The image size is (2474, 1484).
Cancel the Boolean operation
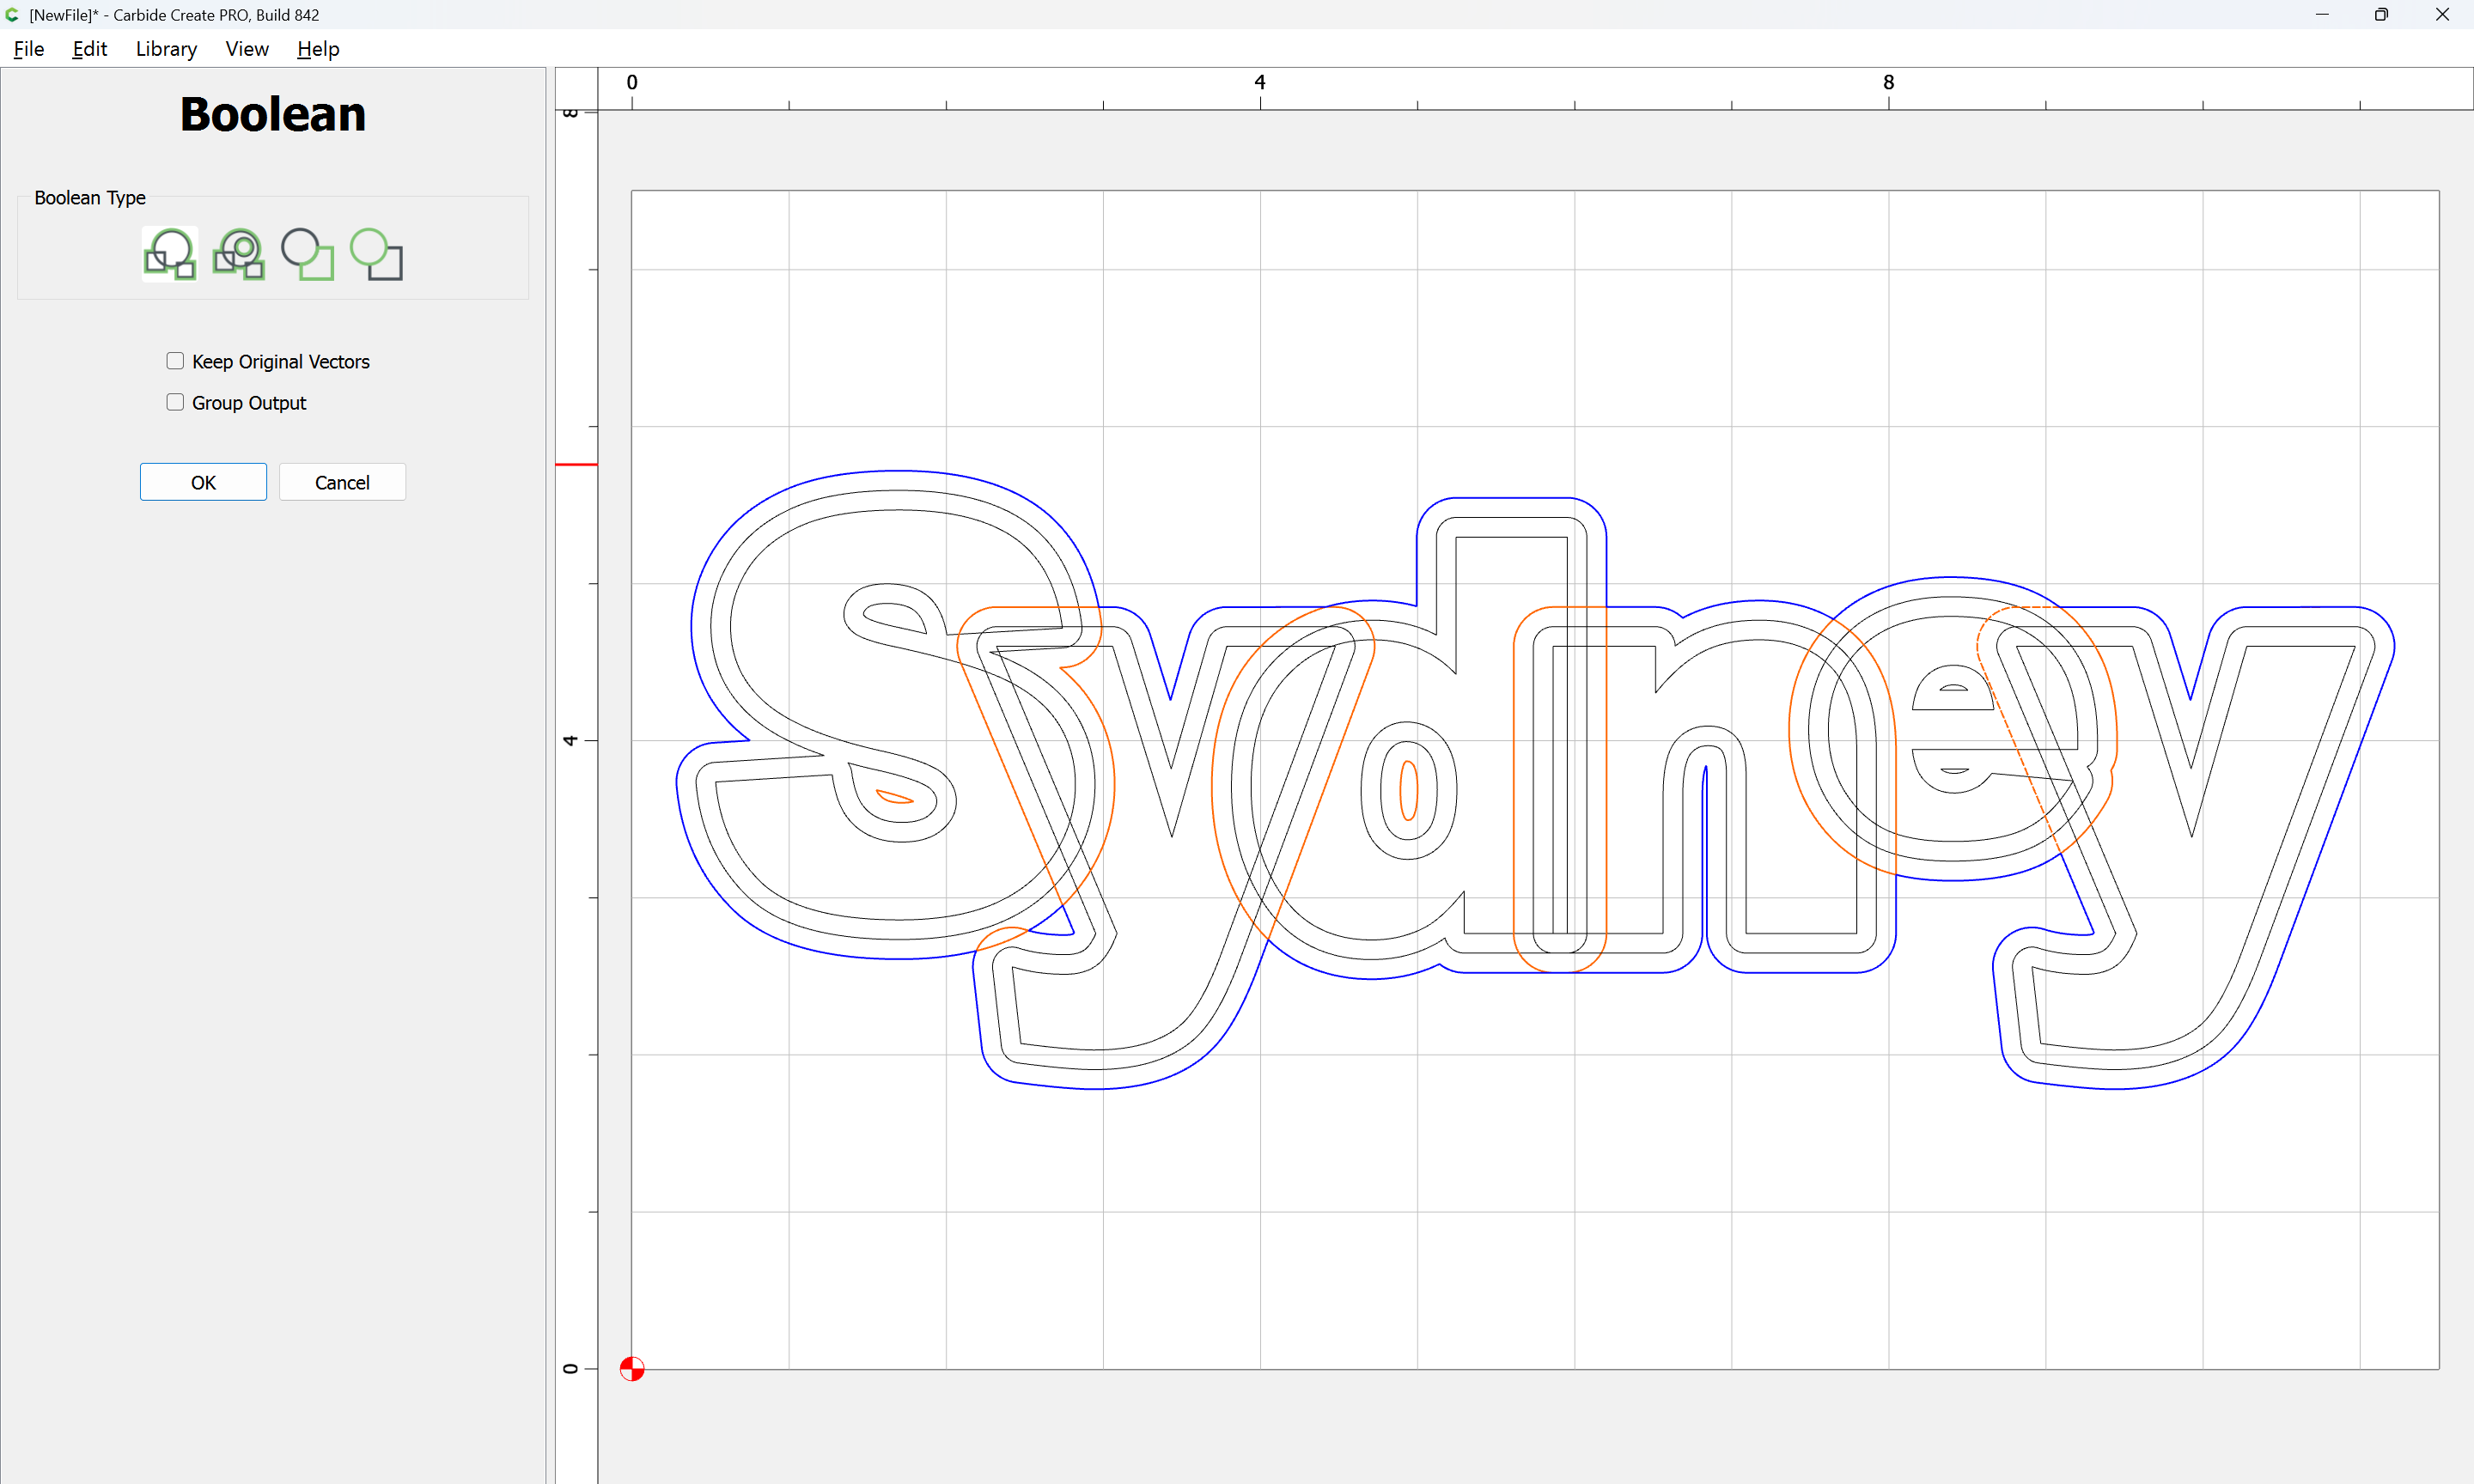[x=342, y=482]
